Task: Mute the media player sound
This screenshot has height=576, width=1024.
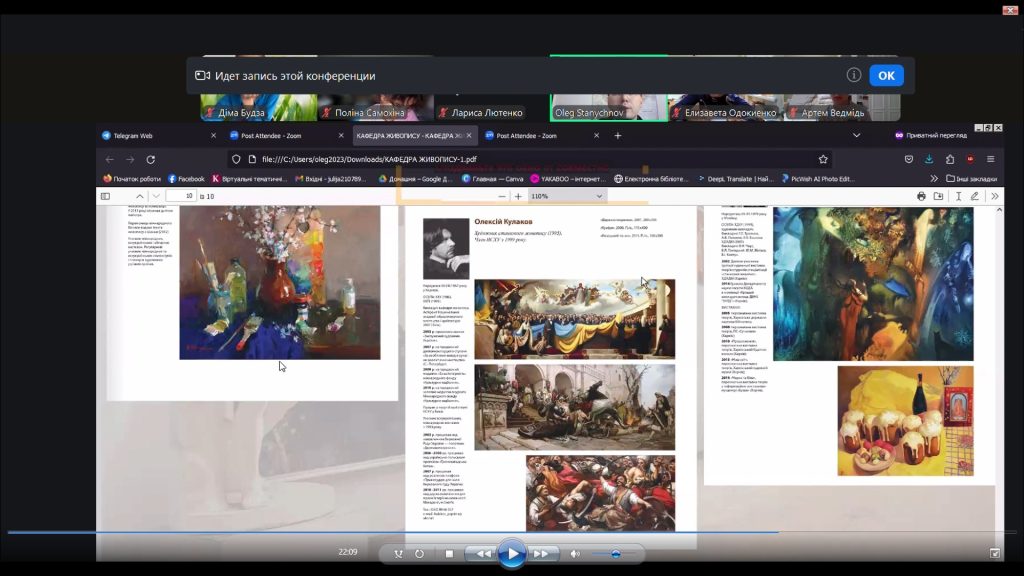Action: [x=575, y=553]
